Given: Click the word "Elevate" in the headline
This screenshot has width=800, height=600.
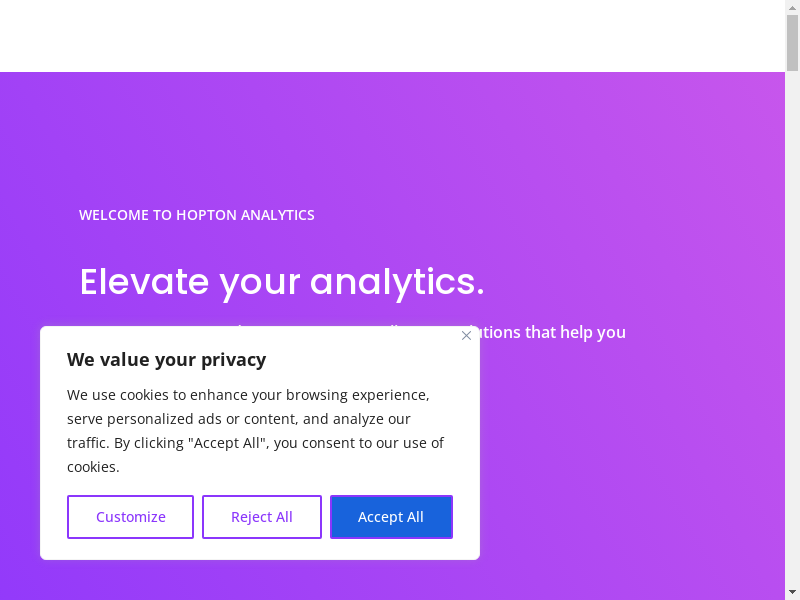Looking at the screenshot, I should 144,281.
